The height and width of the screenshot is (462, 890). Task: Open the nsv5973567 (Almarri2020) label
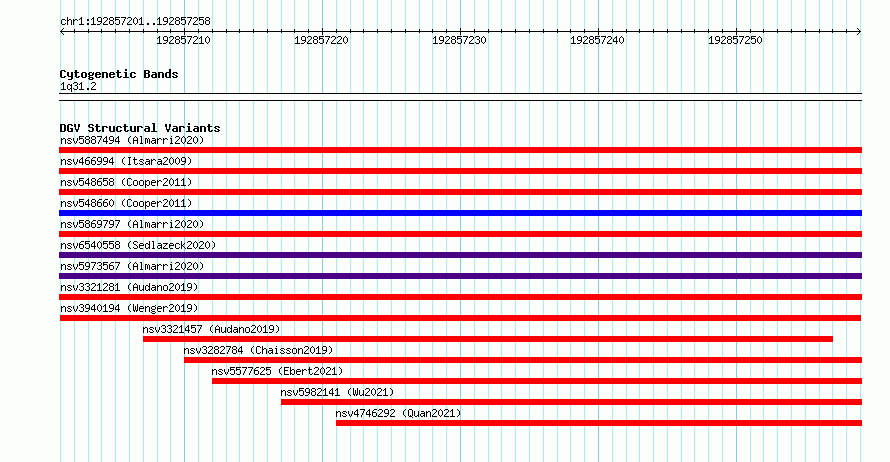click(x=132, y=266)
